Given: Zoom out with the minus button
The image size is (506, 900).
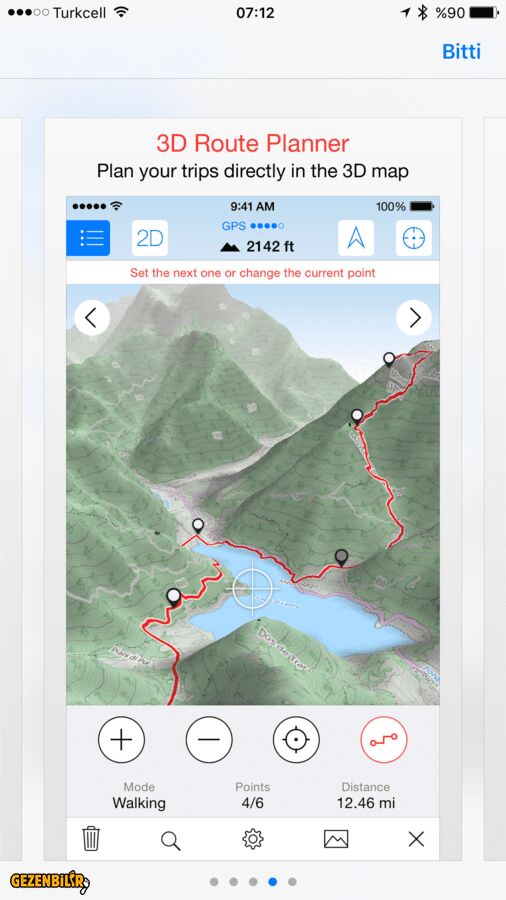Looking at the screenshot, I should click(209, 740).
